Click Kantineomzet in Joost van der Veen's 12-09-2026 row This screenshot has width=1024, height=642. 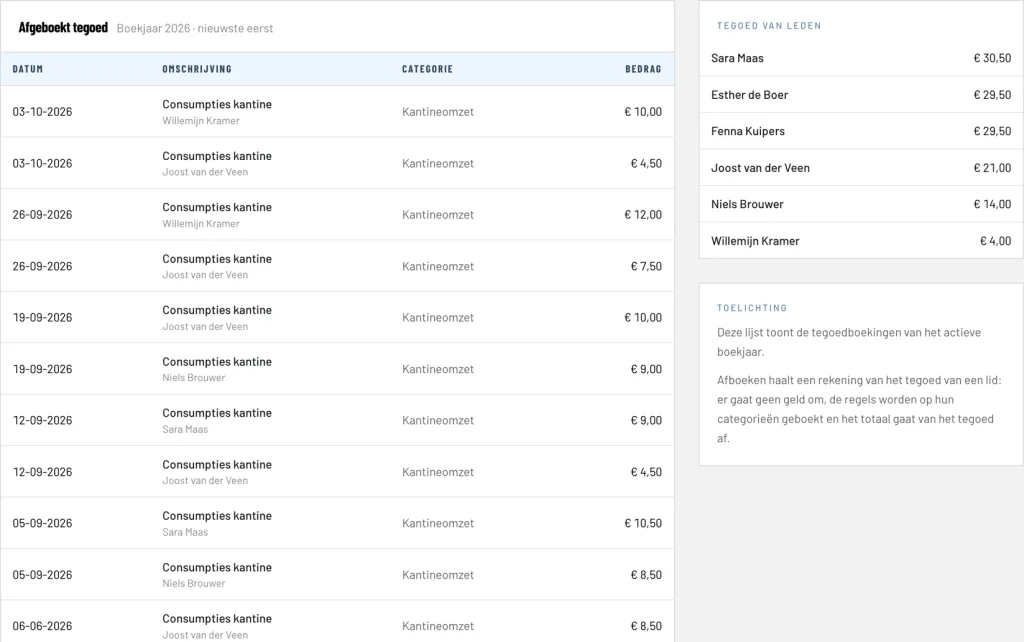point(438,472)
